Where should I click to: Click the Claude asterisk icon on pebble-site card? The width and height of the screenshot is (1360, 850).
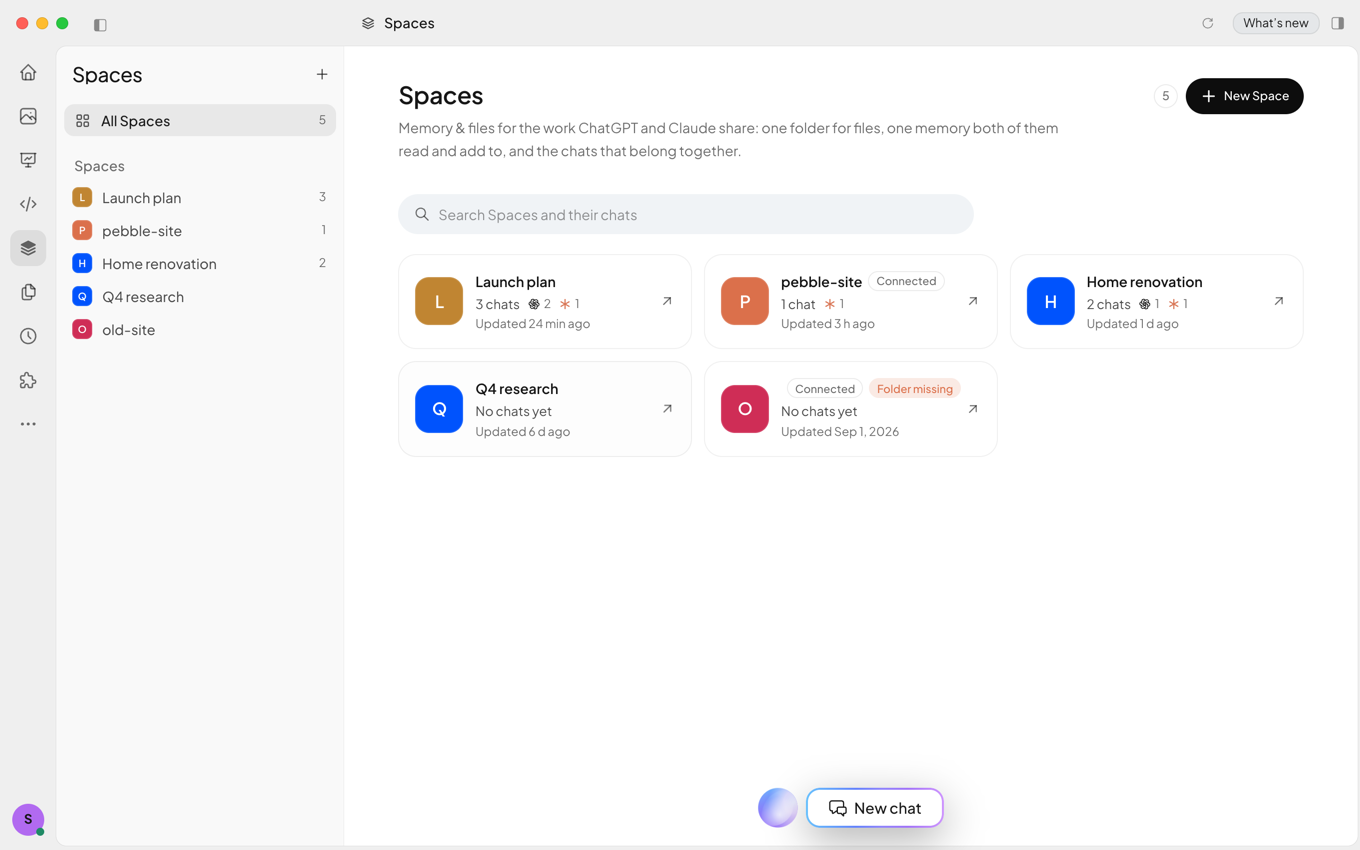[830, 304]
